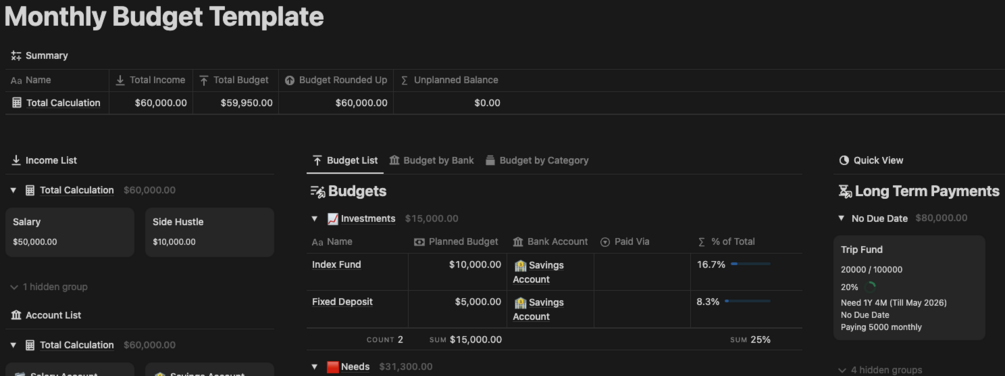The width and height of the screenshot is (1005, 376).
Task: Click bank emoji in Fixed Deposit row
Action: pyautogui.click(x=520, y=302)
